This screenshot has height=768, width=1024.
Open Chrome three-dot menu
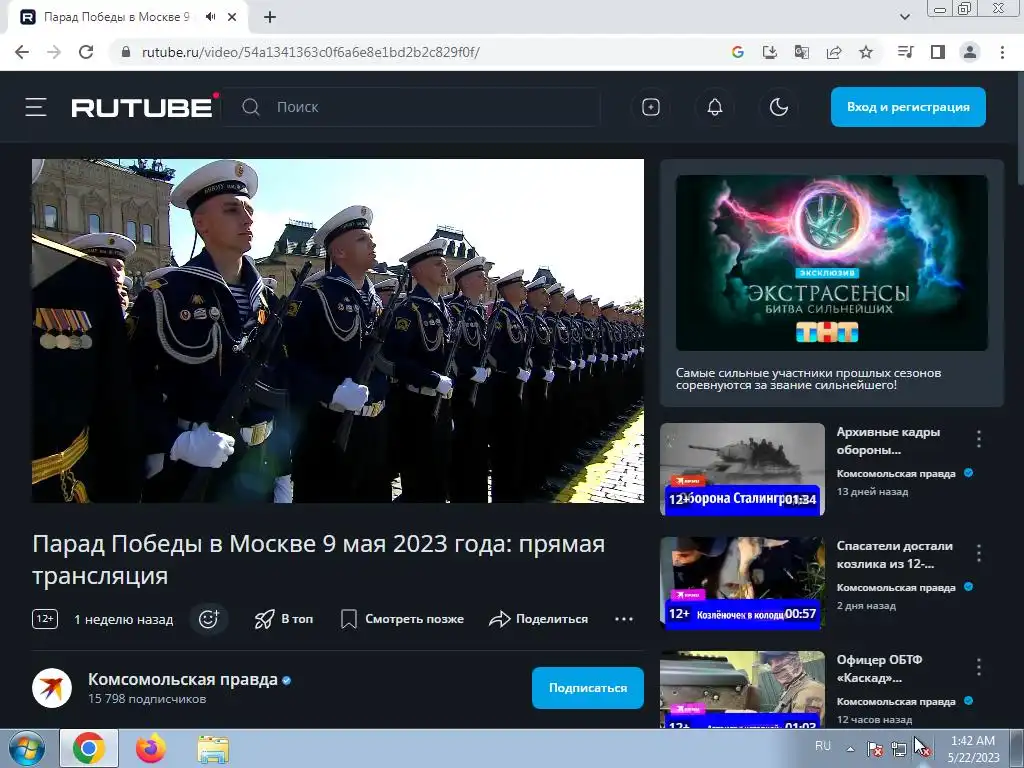coord(1002,52)
